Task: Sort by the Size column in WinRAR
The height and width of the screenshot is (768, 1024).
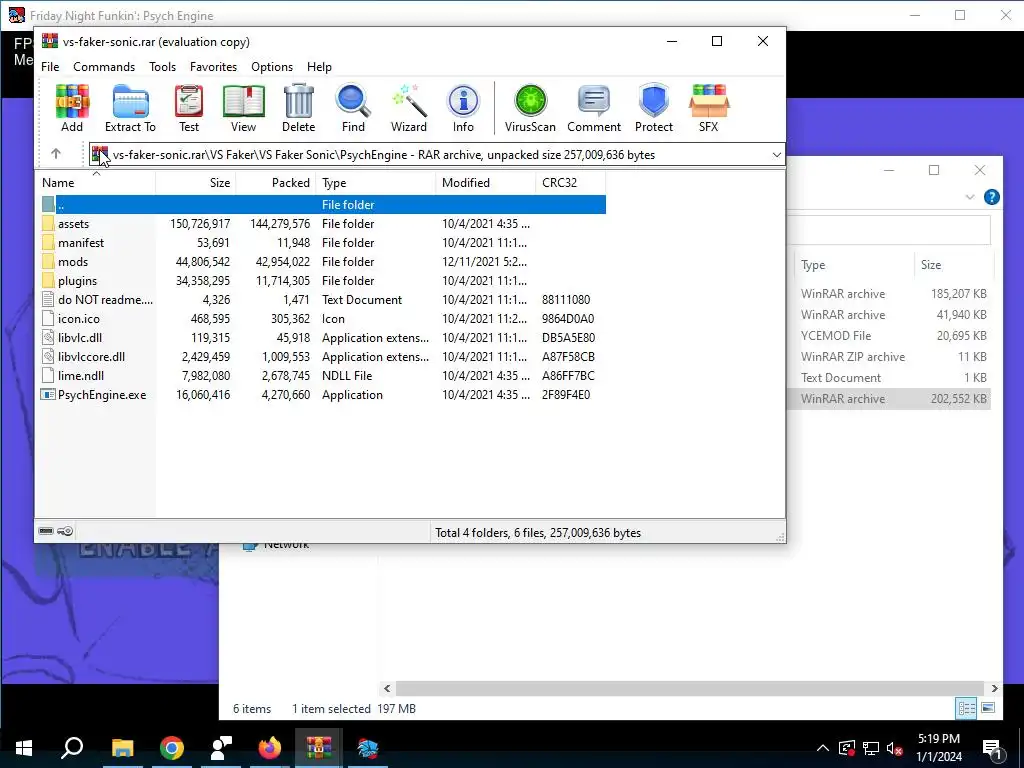Action: click(196, 183)
